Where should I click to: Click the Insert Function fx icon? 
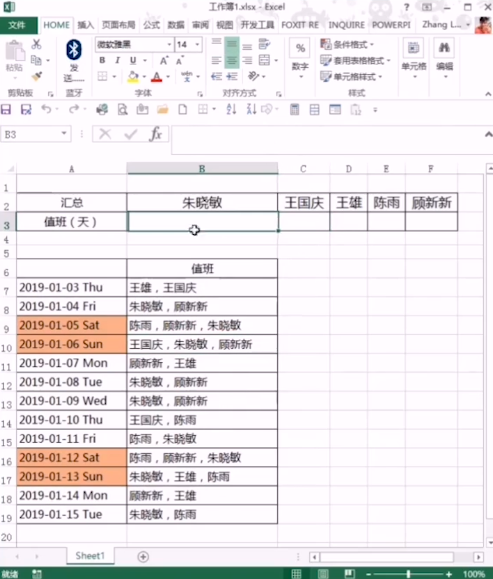point(155,134)
